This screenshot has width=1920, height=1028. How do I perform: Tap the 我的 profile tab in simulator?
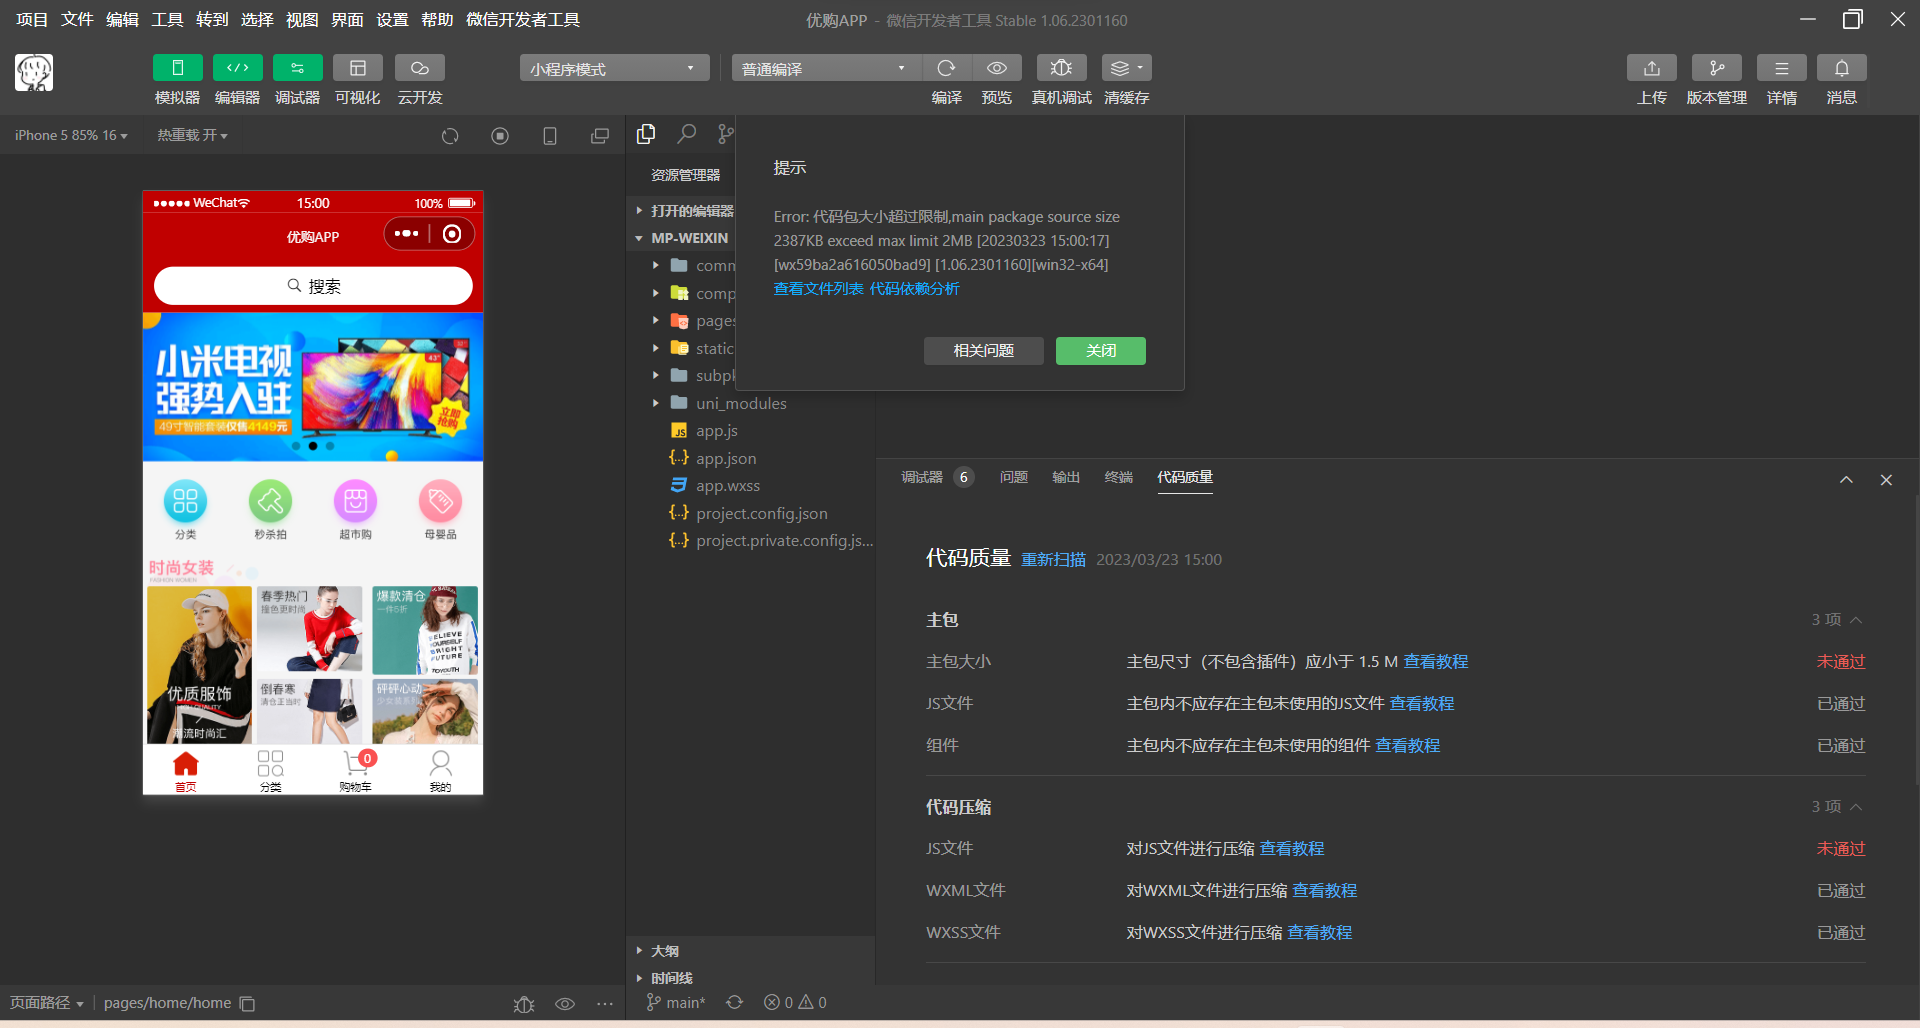[x=440, y=770]
